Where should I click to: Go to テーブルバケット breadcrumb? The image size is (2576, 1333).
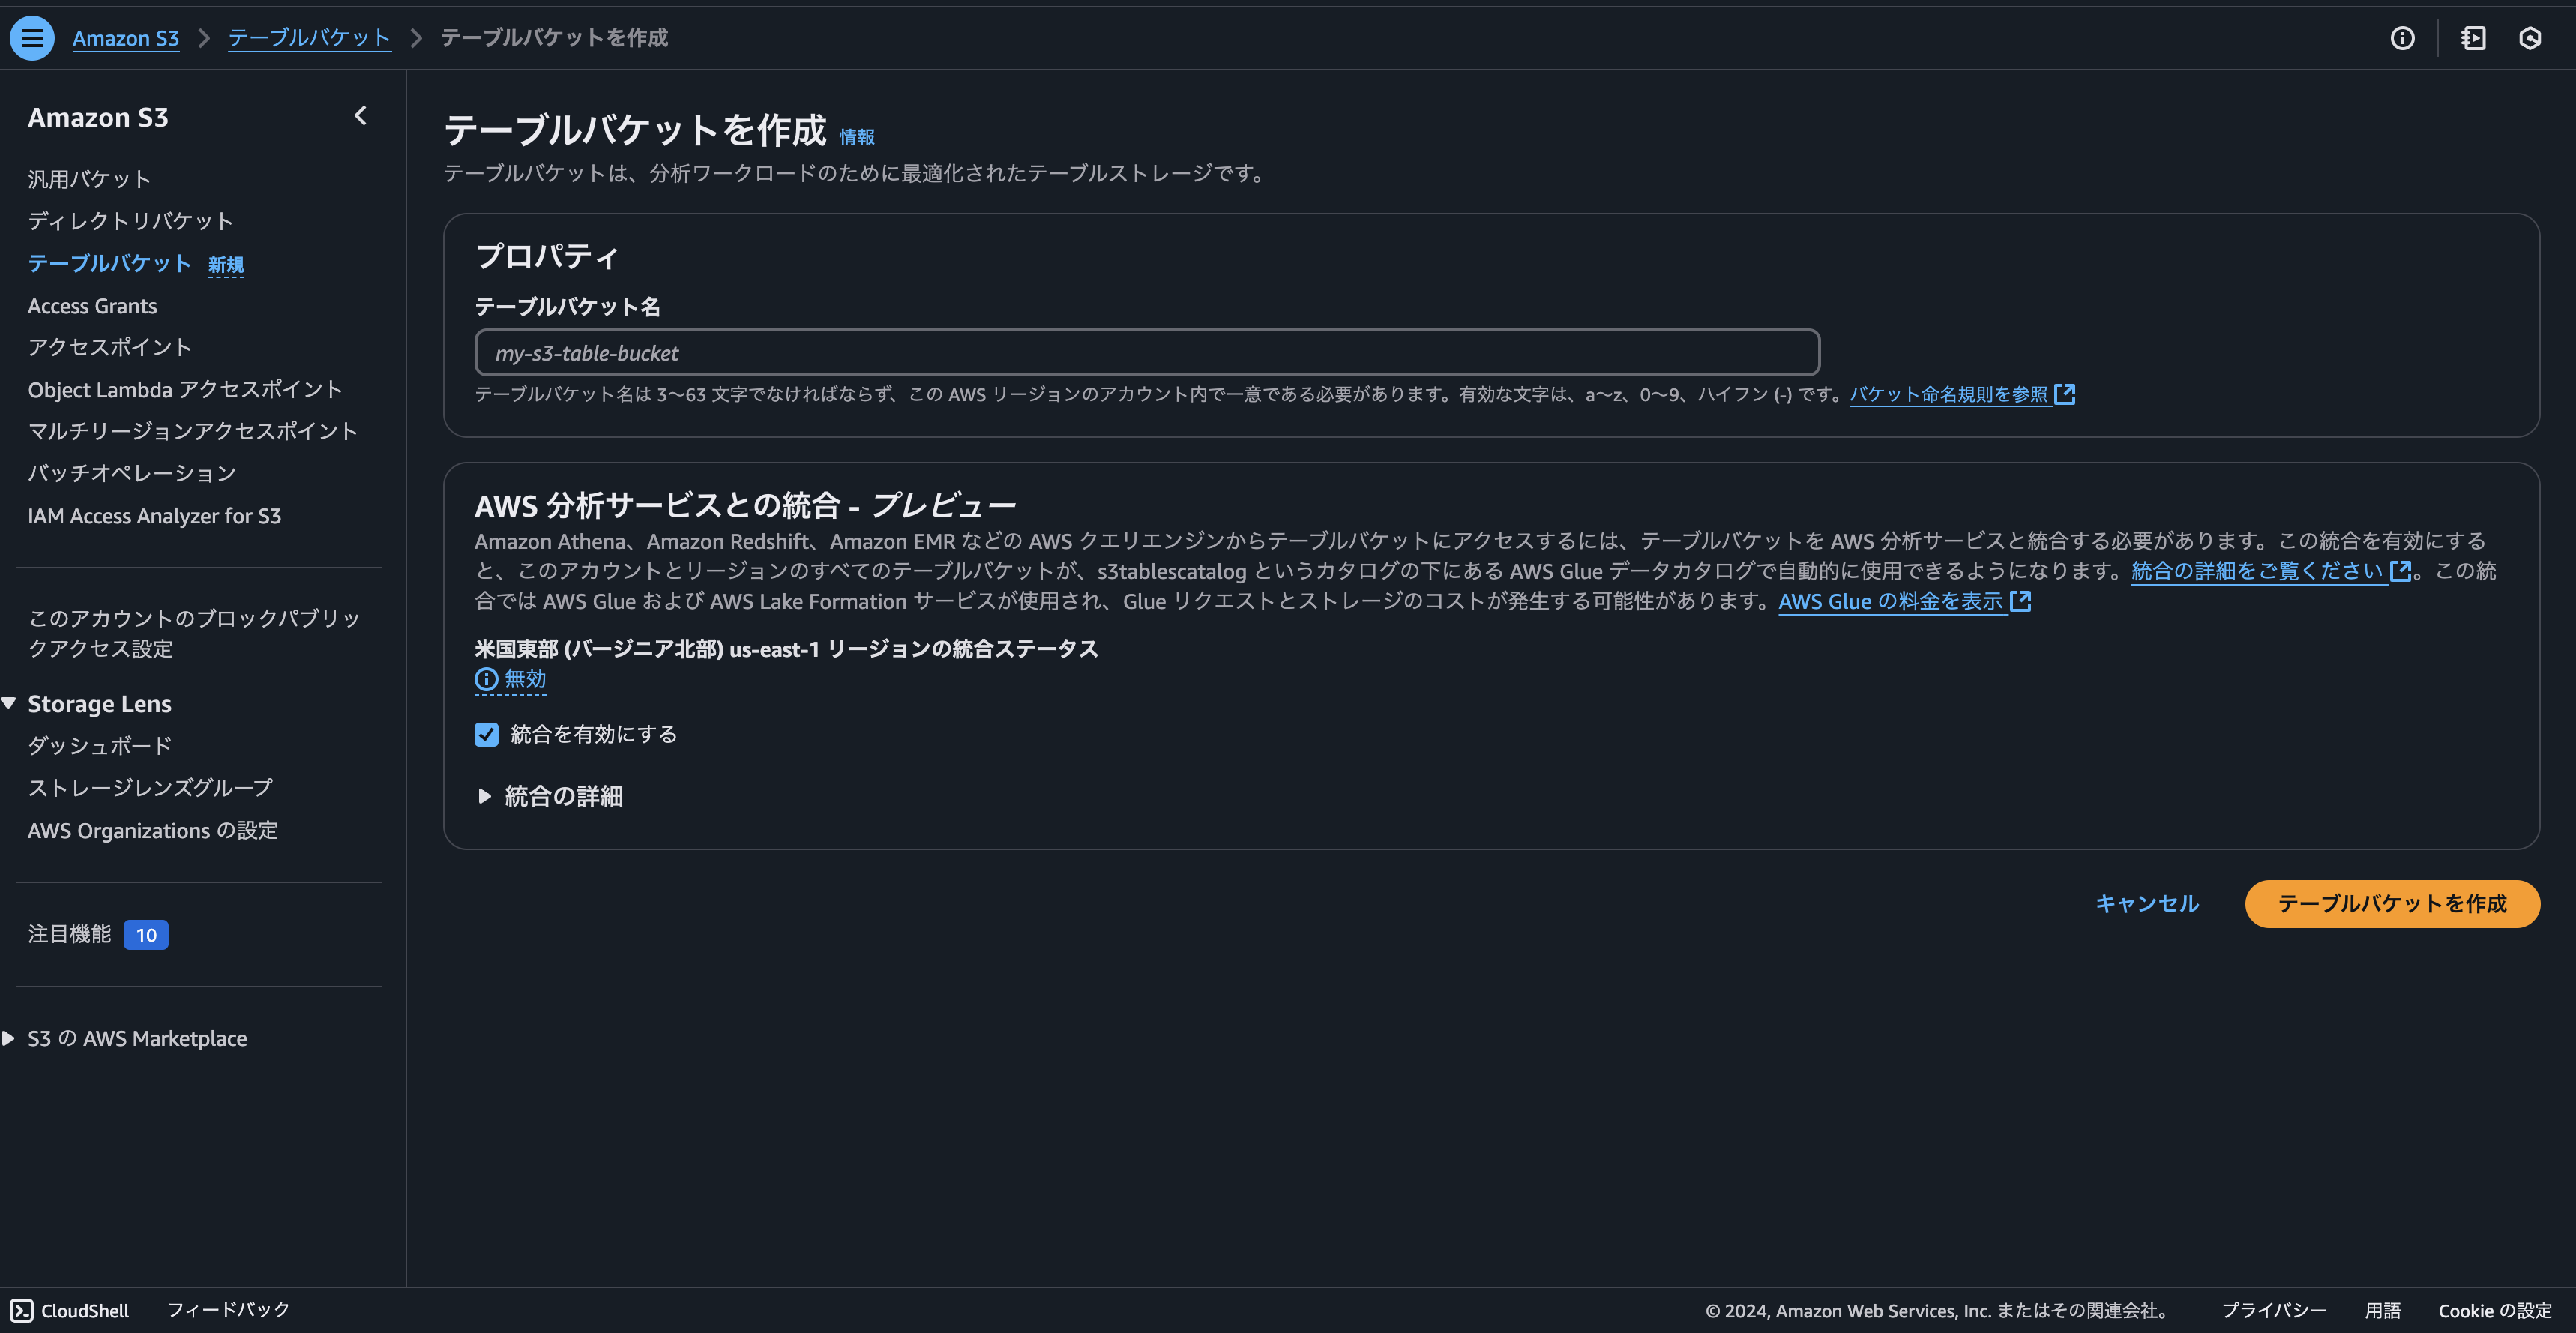pos(310,38)
